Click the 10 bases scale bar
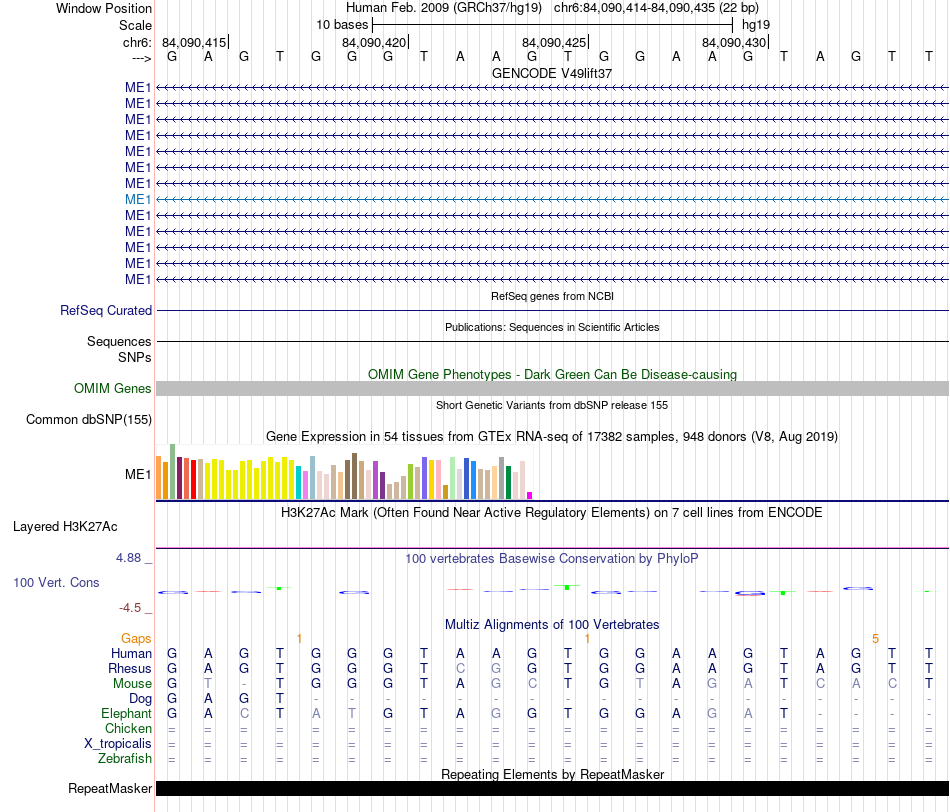 (x=553, y=25)
